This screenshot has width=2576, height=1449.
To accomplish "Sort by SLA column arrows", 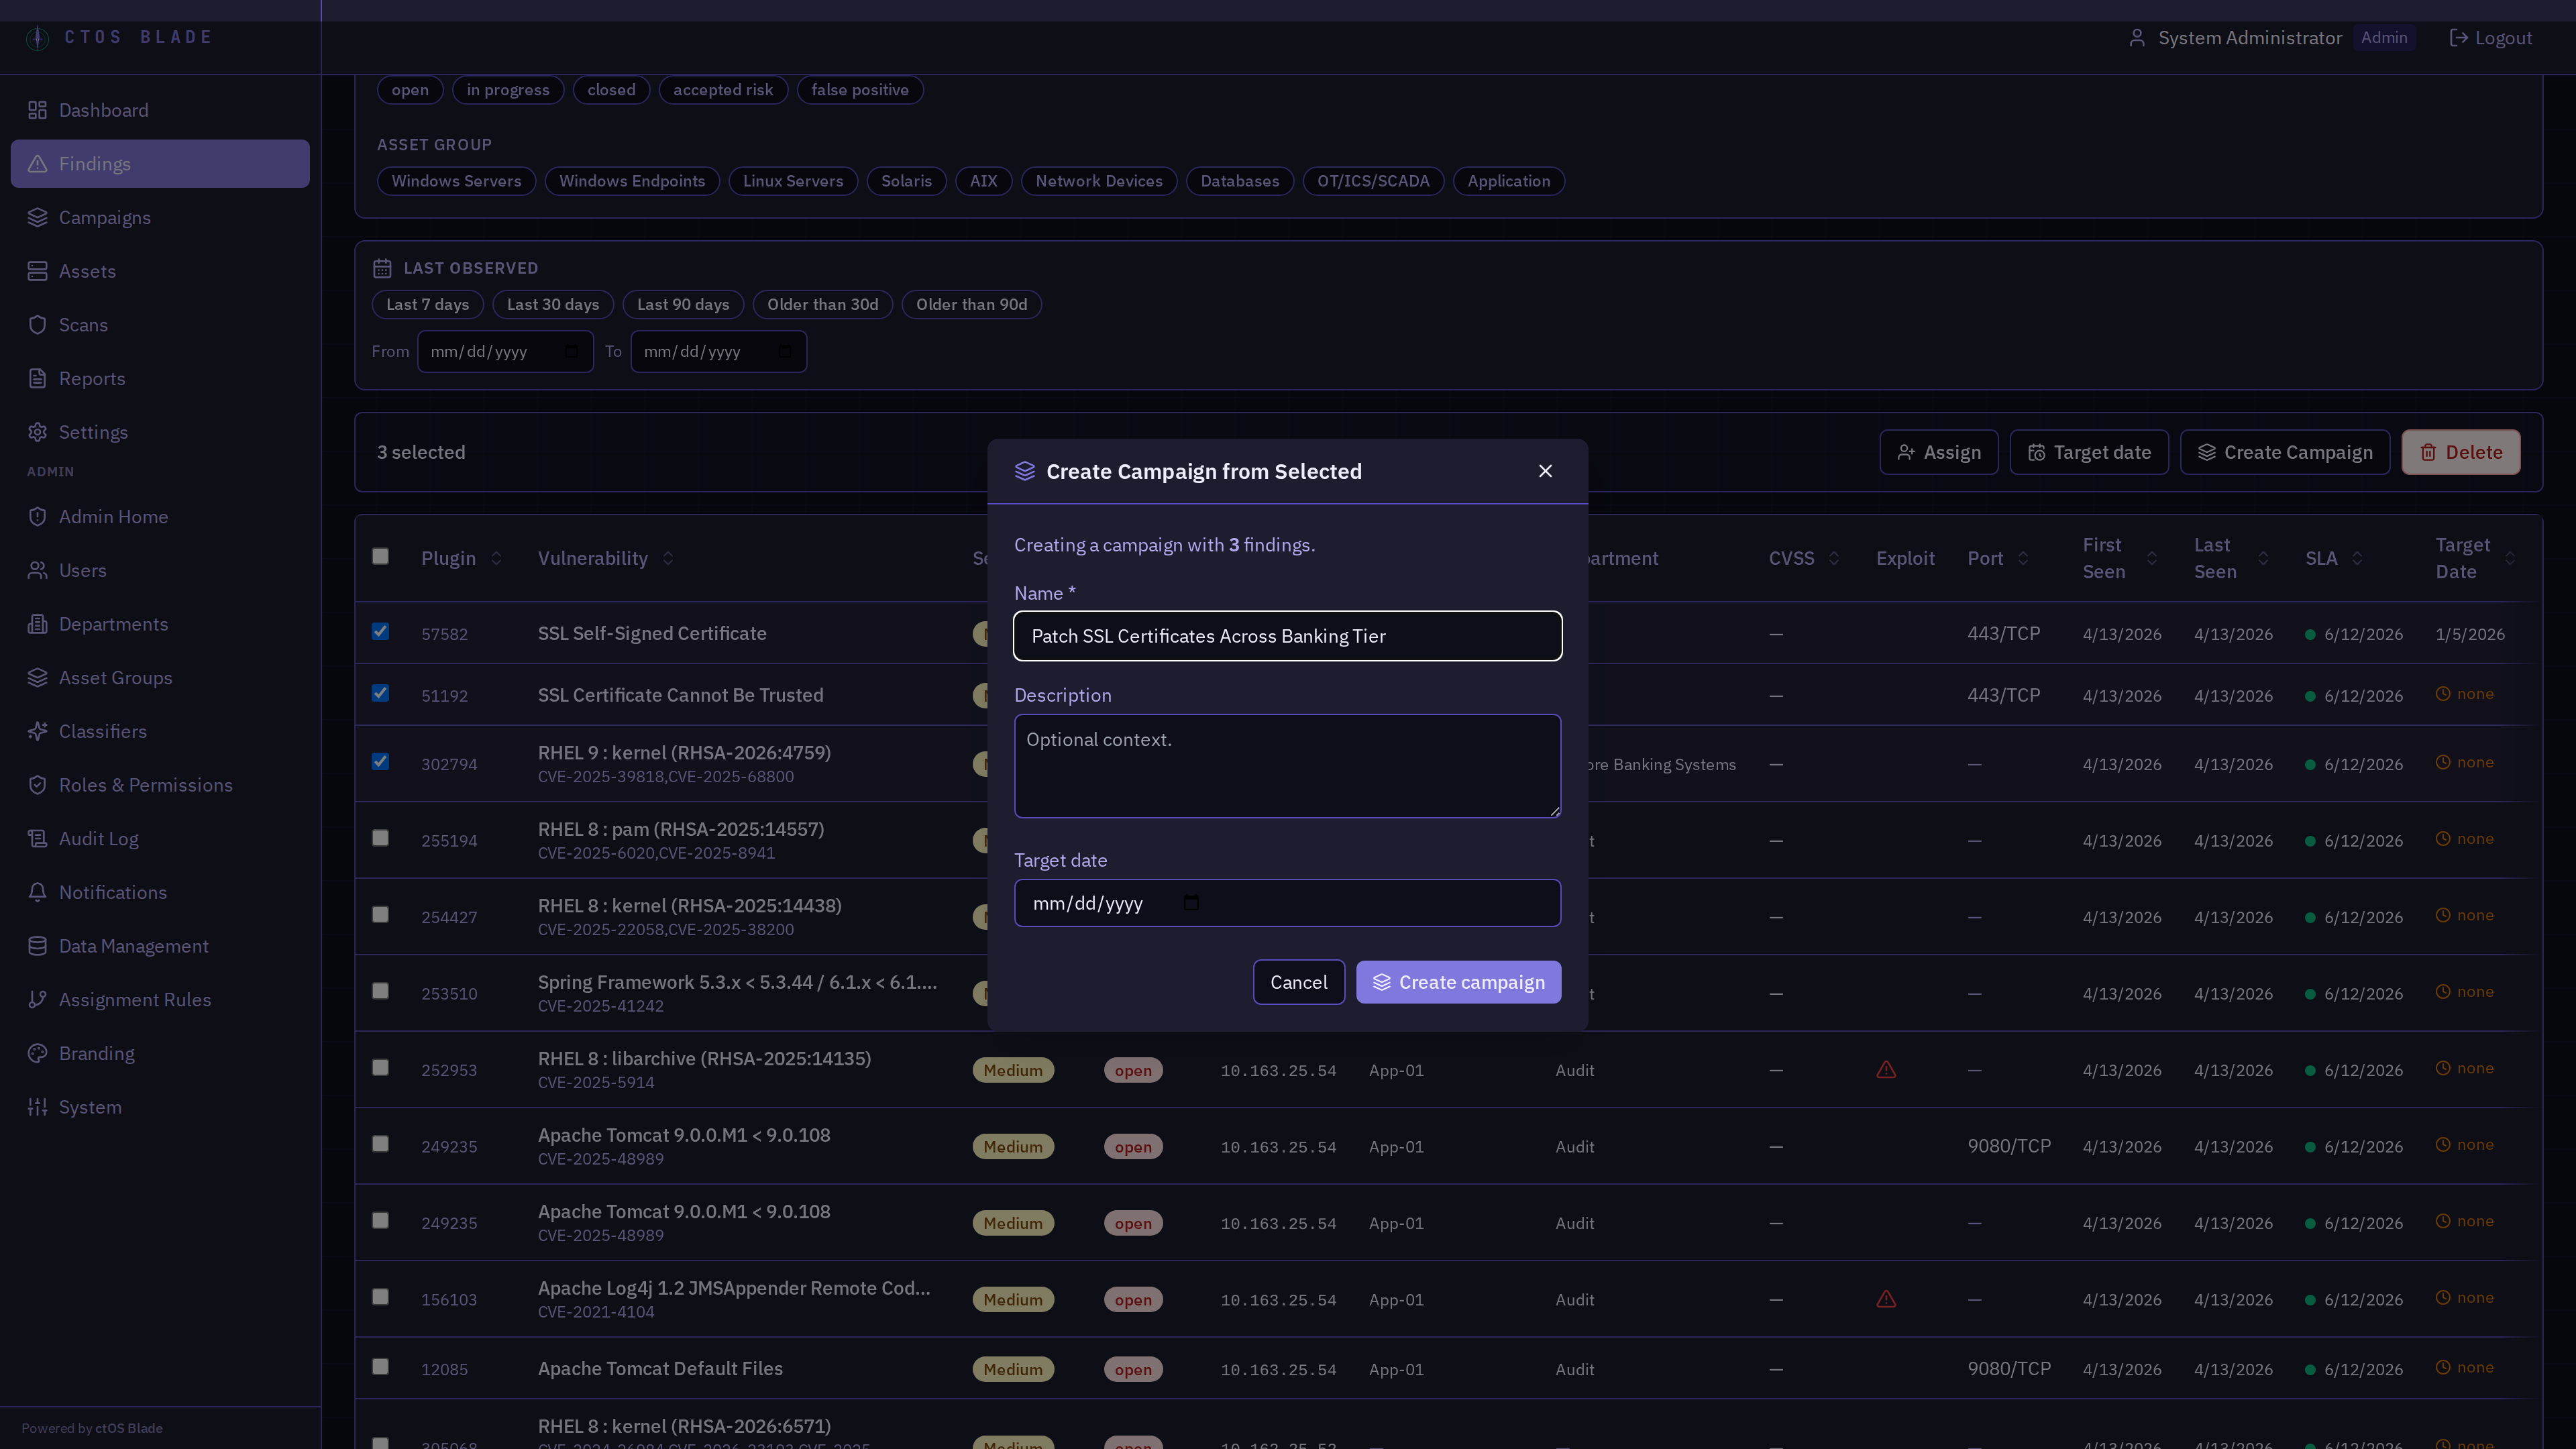I will pos(2357,558).
